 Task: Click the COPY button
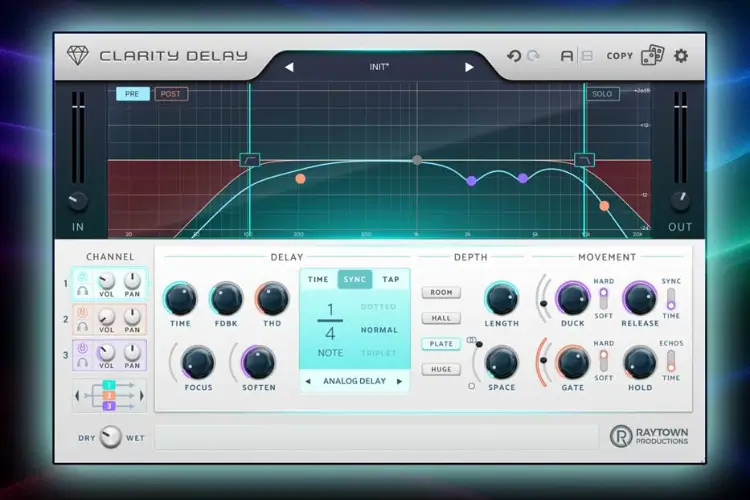click(x=620, y=56)
